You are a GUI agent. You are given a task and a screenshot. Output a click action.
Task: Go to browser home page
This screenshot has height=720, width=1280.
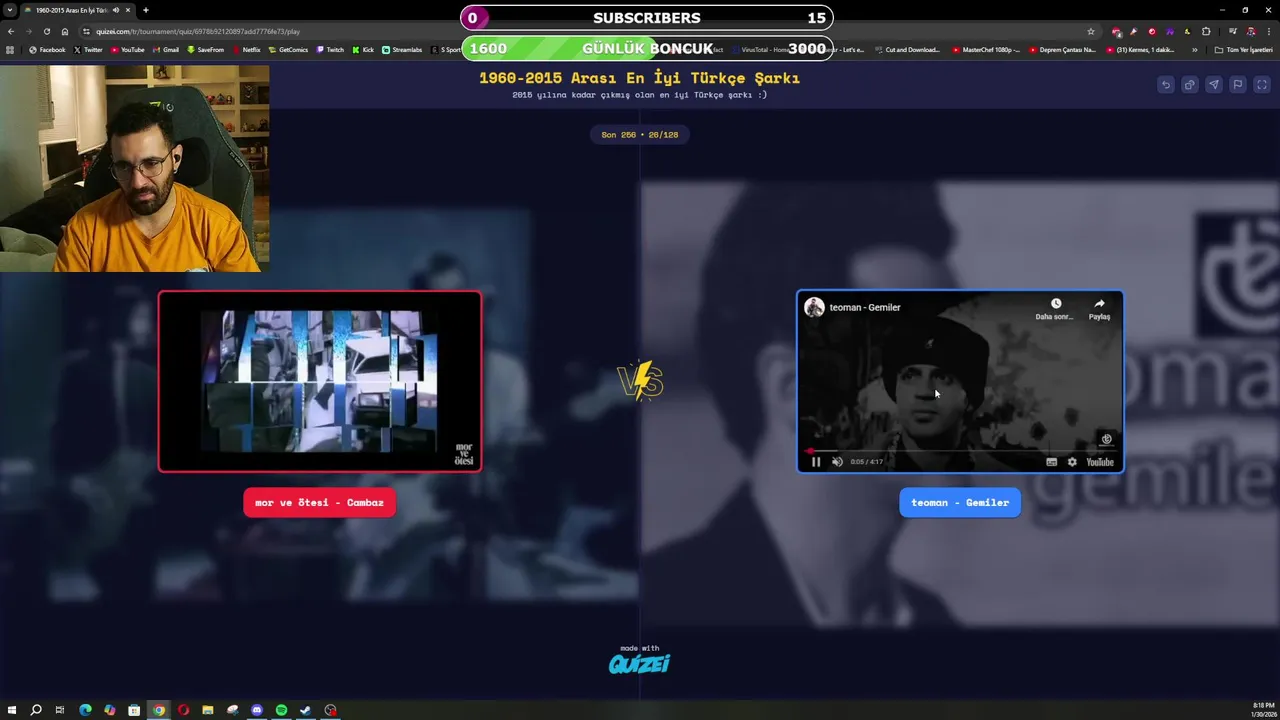(x=65, y=31)
